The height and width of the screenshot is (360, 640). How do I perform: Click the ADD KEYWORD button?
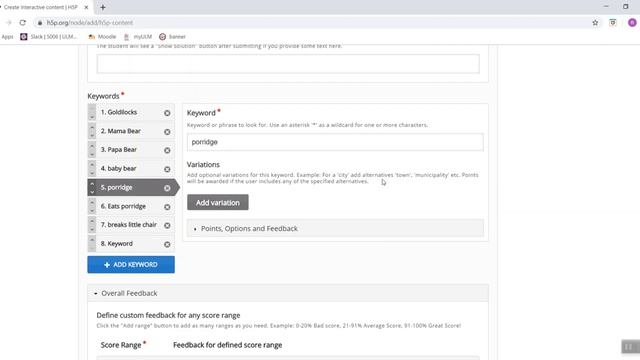click(131, 264)
